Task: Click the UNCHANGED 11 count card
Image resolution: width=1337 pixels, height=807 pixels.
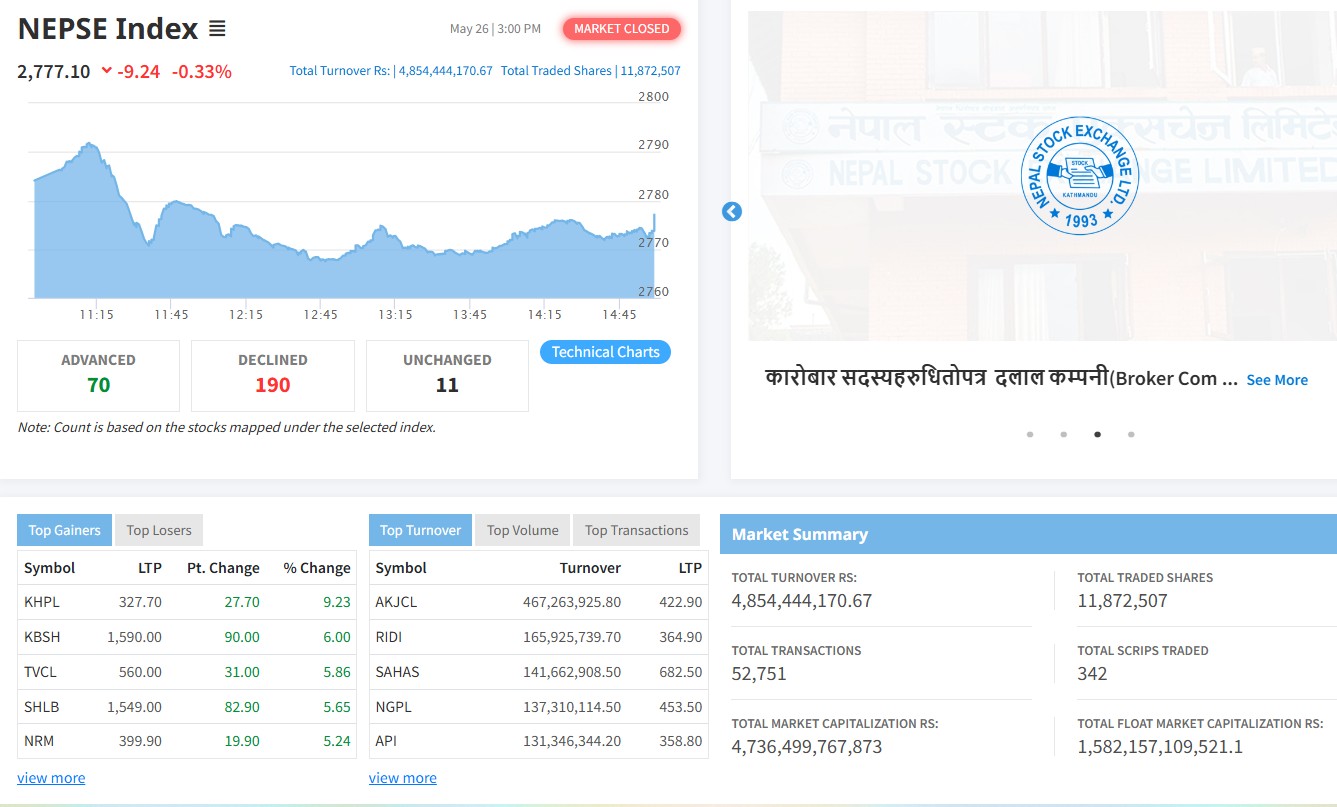Action: click(x=447, y=375)
